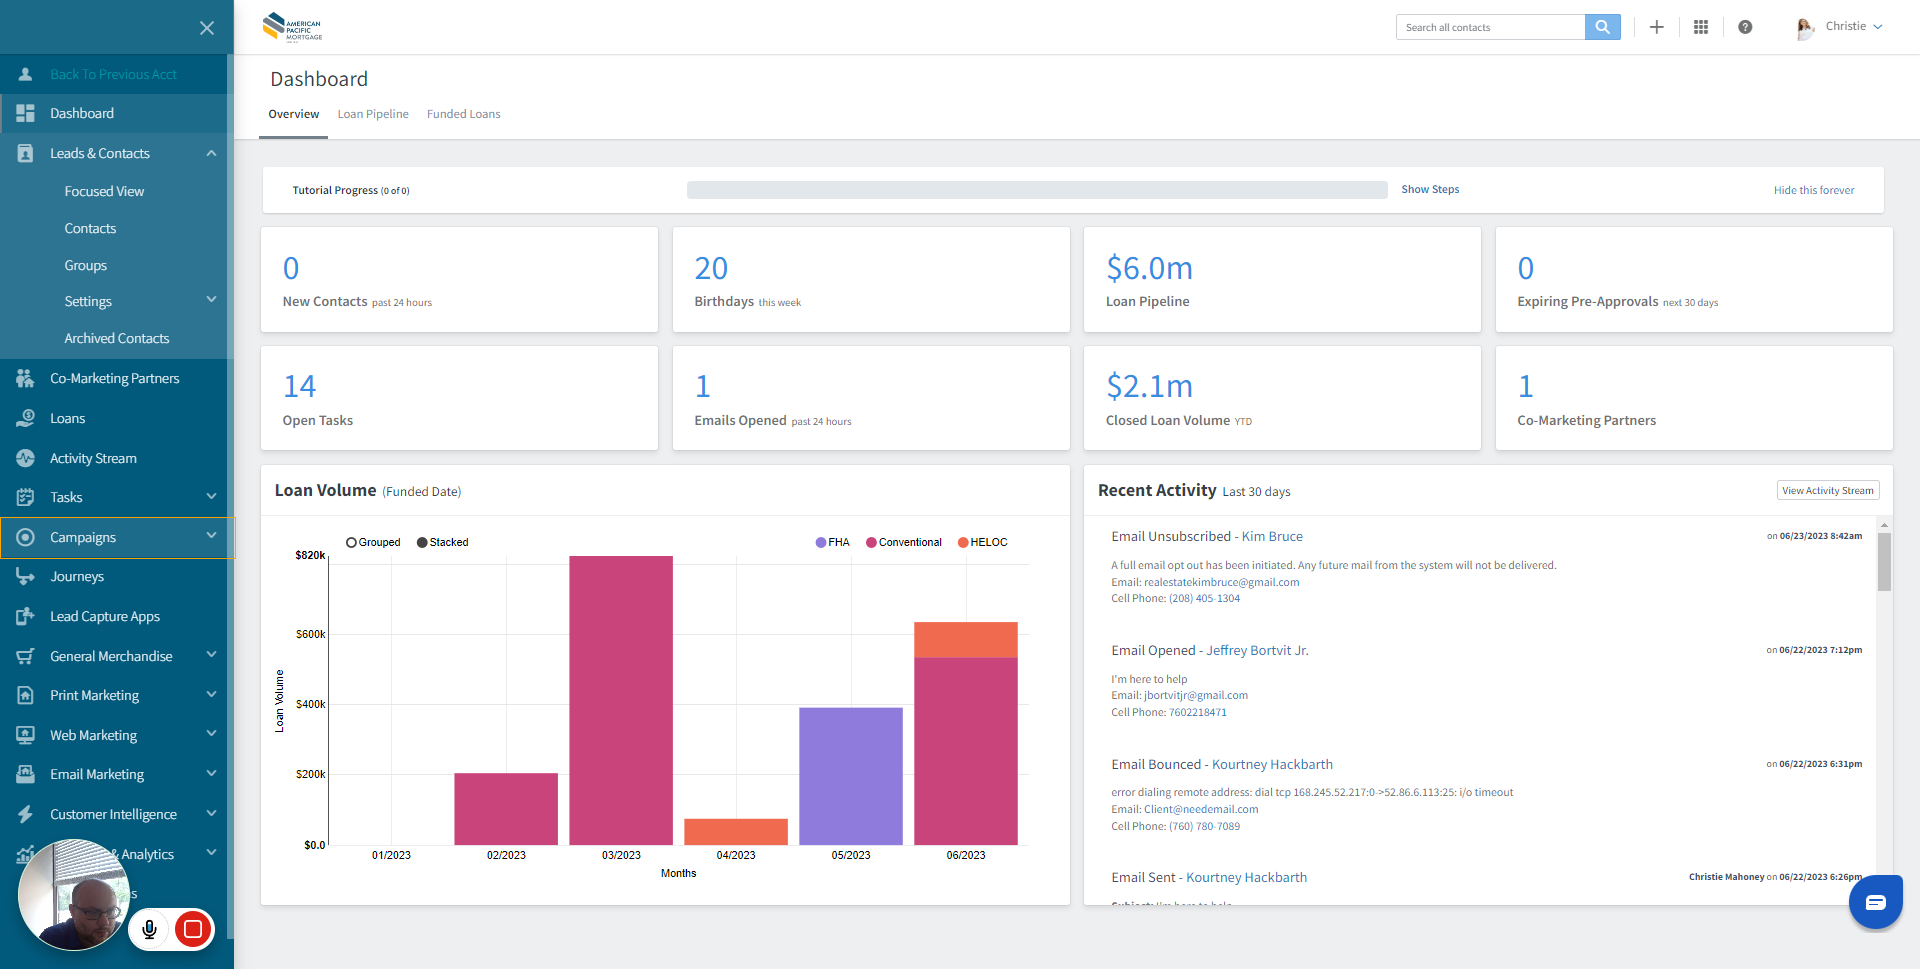The width and height of the screenshot is (1920, 969).
Task: Open Focused View in sidebar
Action: (x=104, y=191)
